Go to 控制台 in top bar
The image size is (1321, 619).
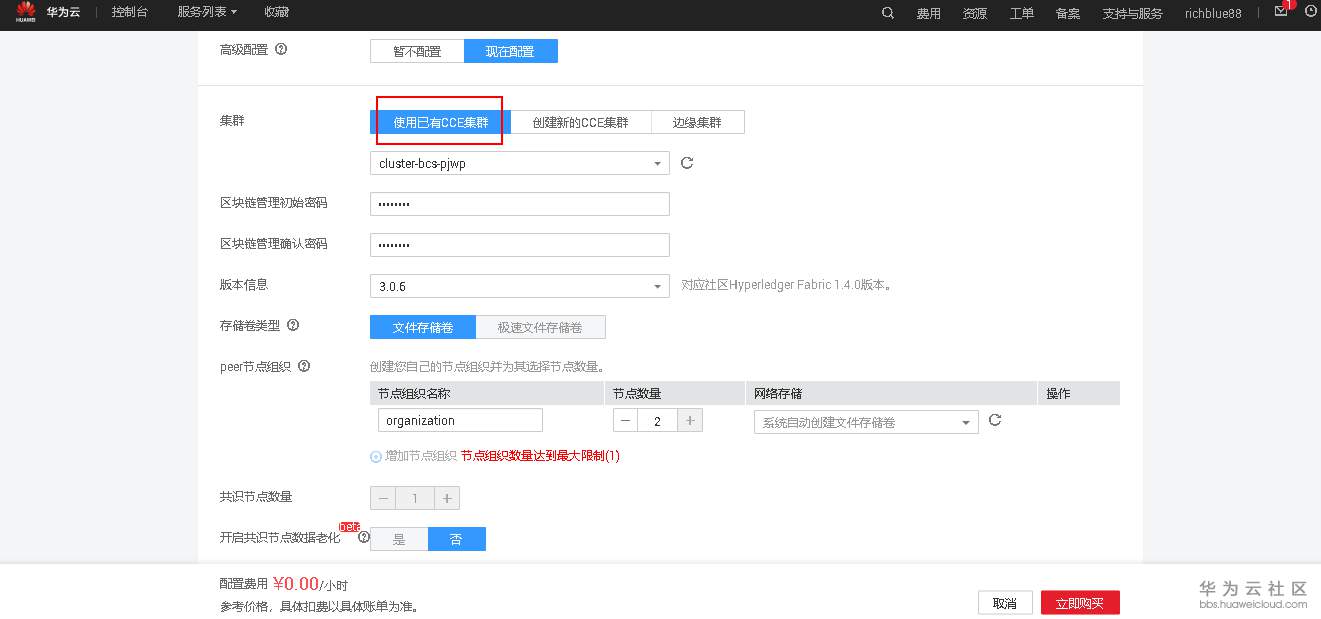pos(130,12)
